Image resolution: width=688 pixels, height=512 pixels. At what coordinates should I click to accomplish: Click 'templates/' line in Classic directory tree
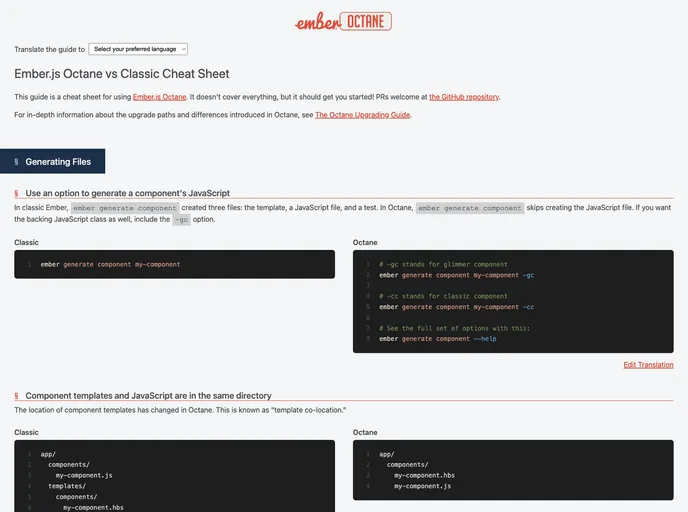pyautogui.click(x=67, y=486)
